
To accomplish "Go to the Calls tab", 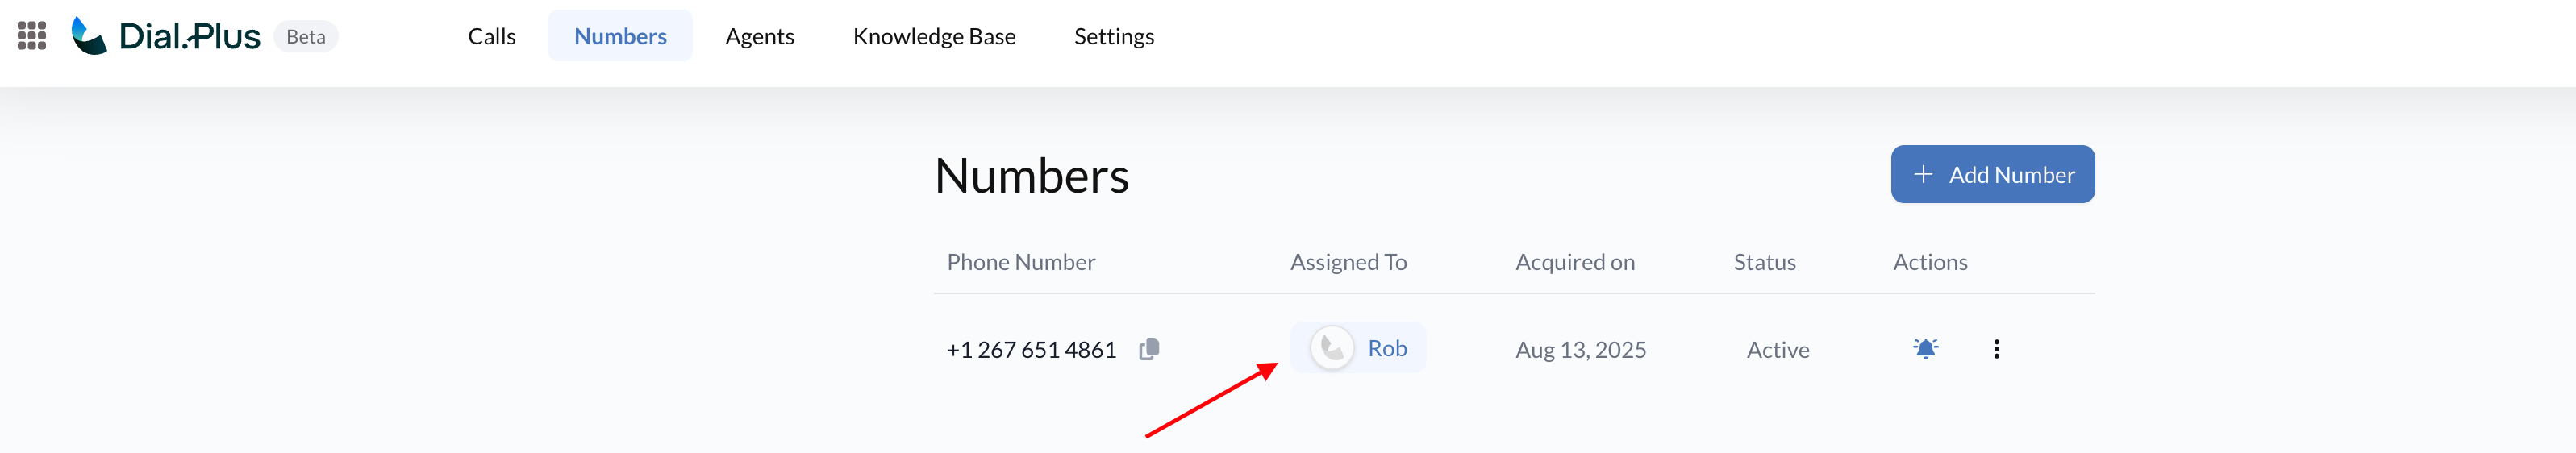I will pyautogui.click(x=491, y=36).
